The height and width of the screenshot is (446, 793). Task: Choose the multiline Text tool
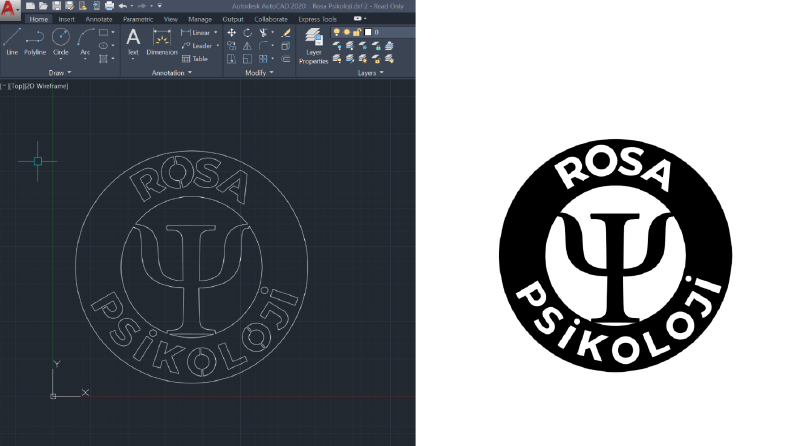click(133, 41)
